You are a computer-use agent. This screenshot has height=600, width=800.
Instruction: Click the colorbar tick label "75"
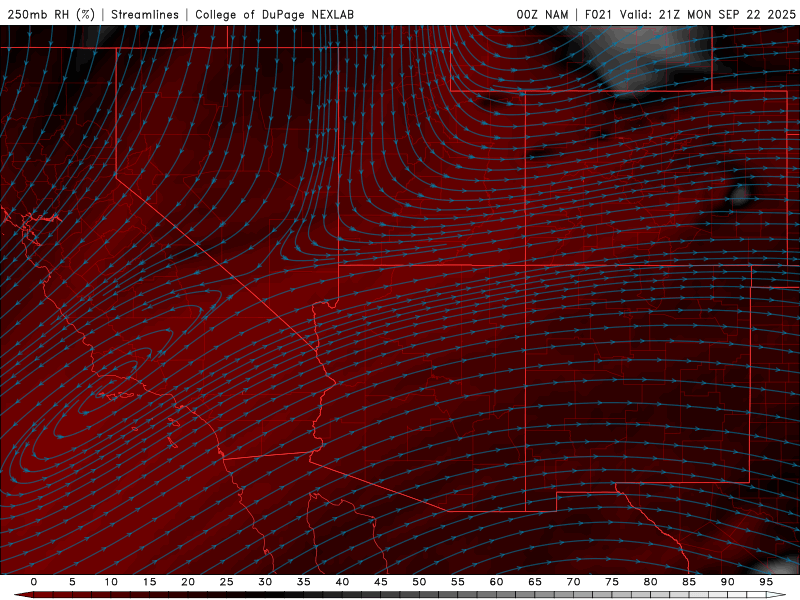tap(612, 582)
